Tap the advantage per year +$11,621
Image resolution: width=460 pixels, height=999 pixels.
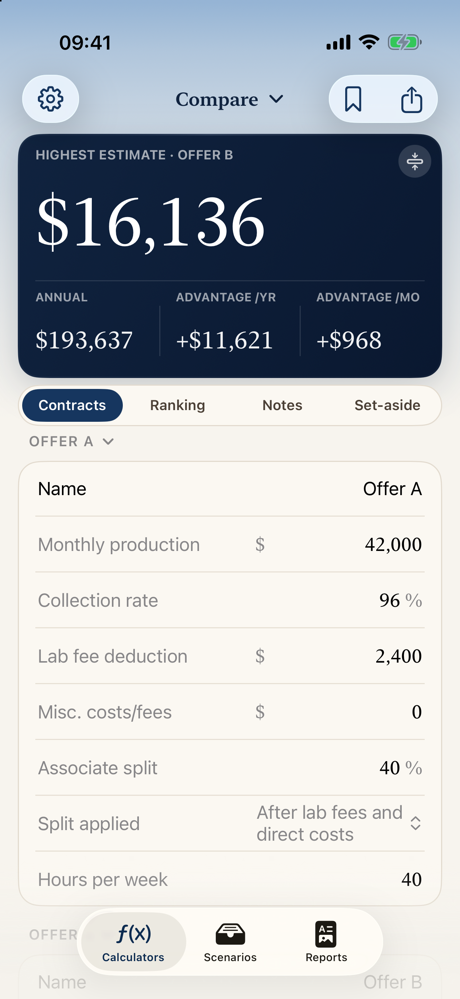(224, 341)
